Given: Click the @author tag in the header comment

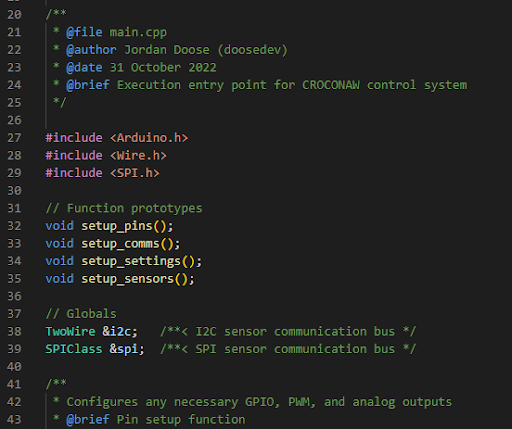Looking at the screenshot, I should click(x=91, y=50).
